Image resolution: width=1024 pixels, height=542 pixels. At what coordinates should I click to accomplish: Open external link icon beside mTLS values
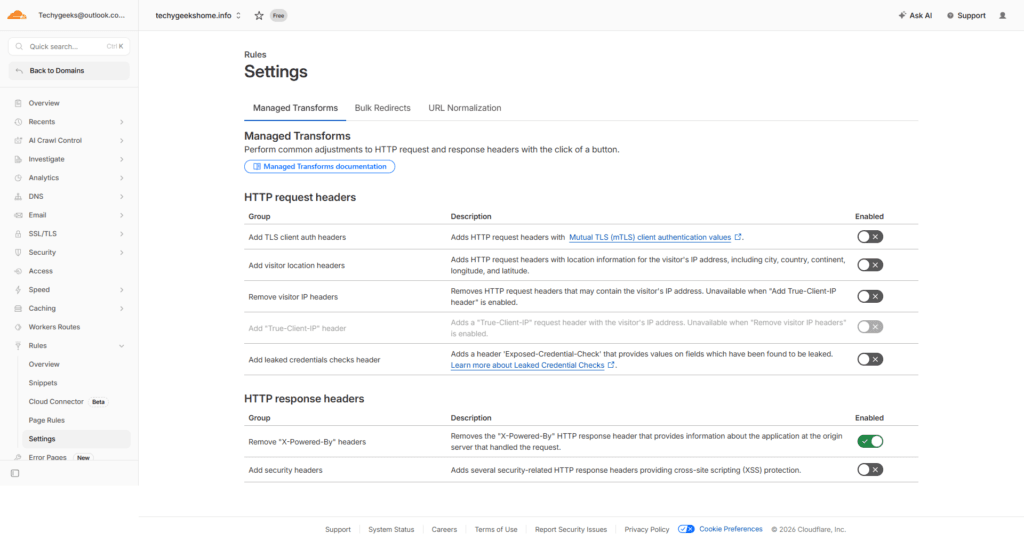[x=738, y=237]
